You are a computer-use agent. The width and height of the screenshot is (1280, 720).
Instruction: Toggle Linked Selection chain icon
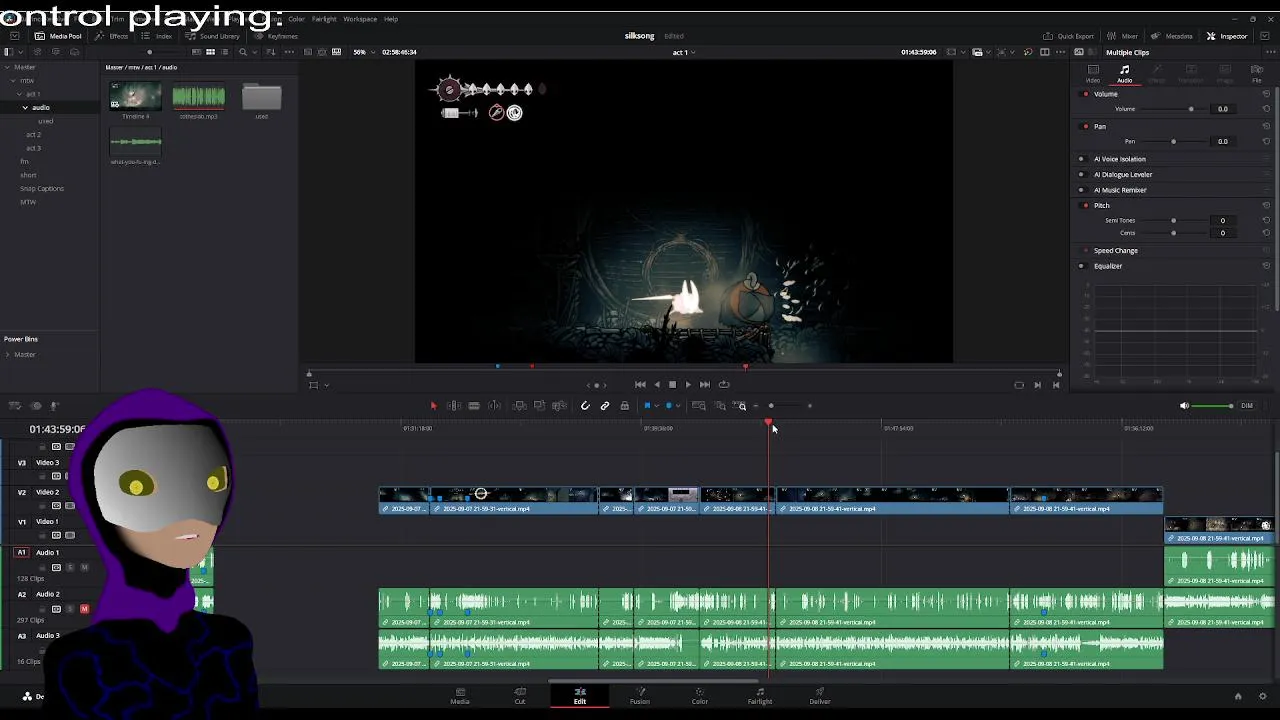click(x=605, y=406)
